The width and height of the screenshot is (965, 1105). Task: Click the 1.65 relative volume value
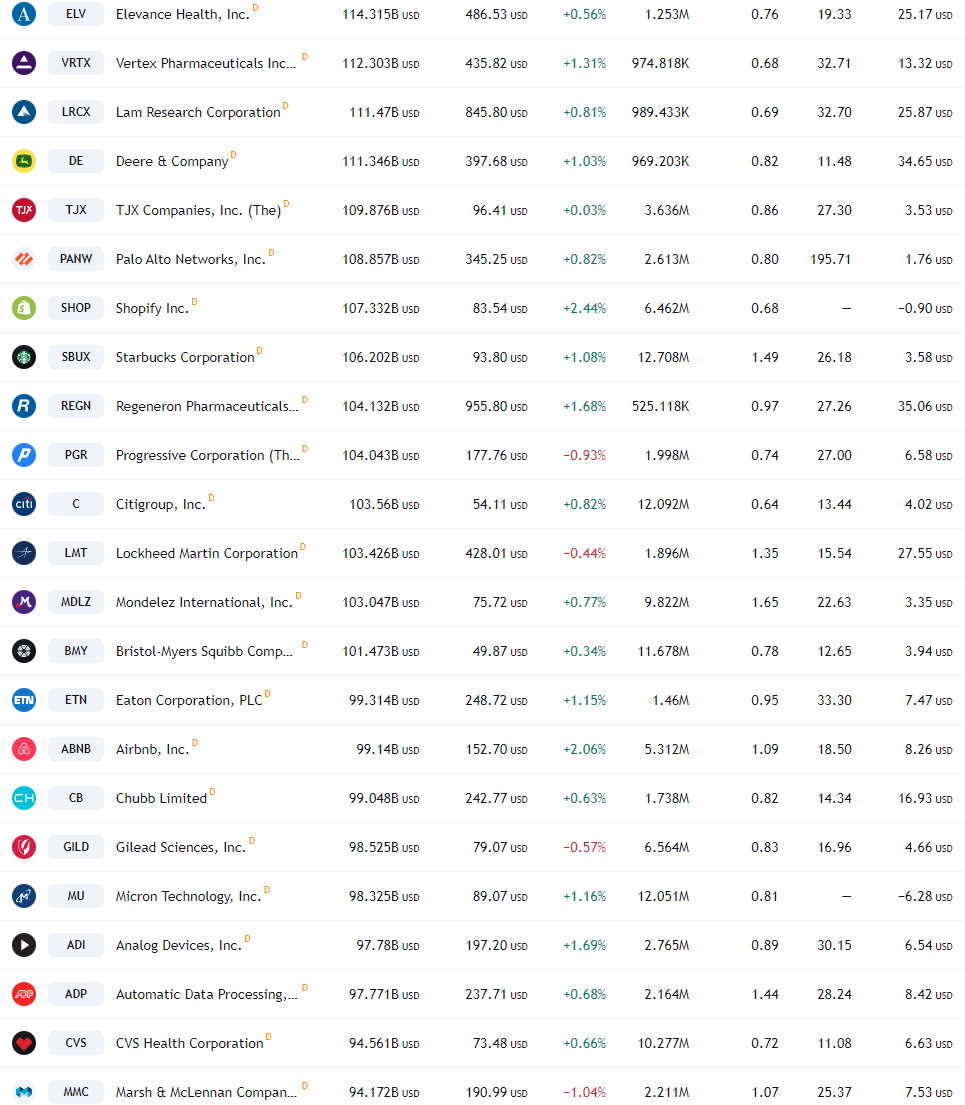pos(765,603)
